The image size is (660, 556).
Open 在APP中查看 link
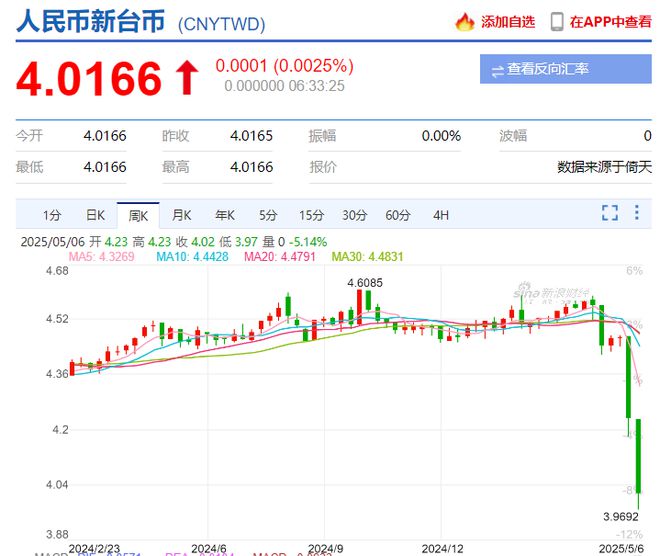tap(611, 22)
